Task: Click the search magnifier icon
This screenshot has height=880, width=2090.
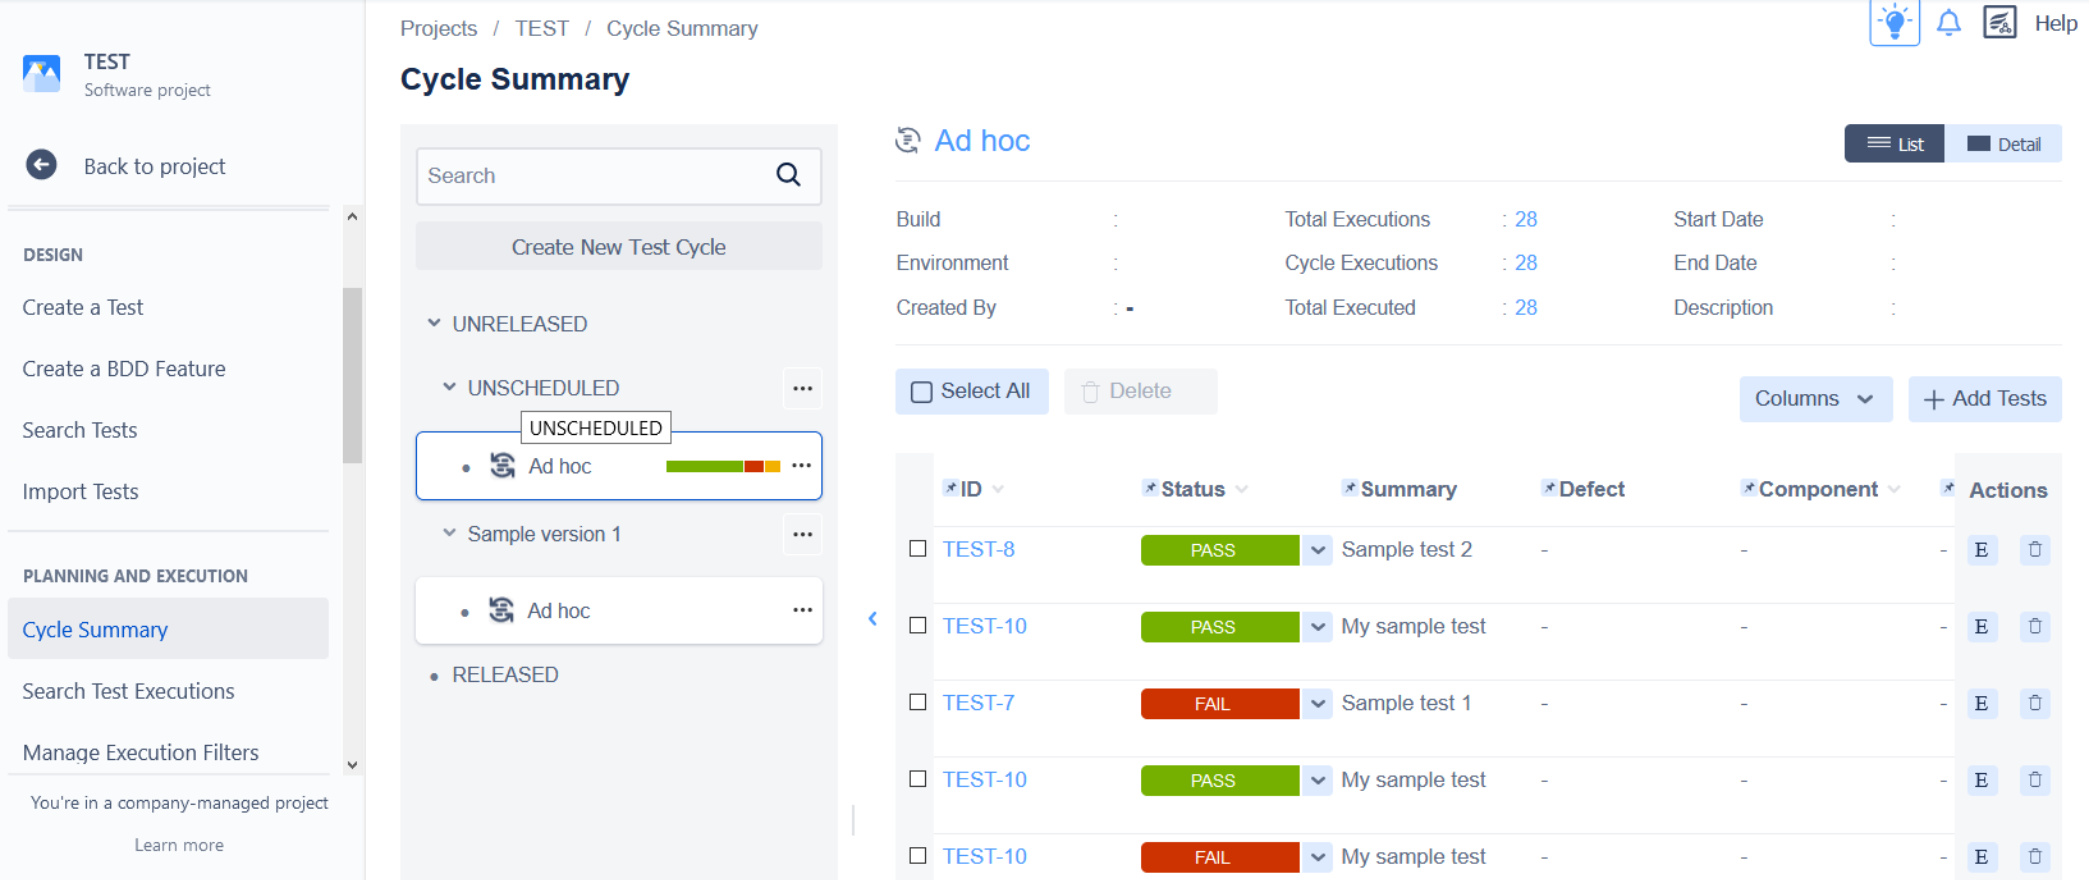Action: point(788,175)
